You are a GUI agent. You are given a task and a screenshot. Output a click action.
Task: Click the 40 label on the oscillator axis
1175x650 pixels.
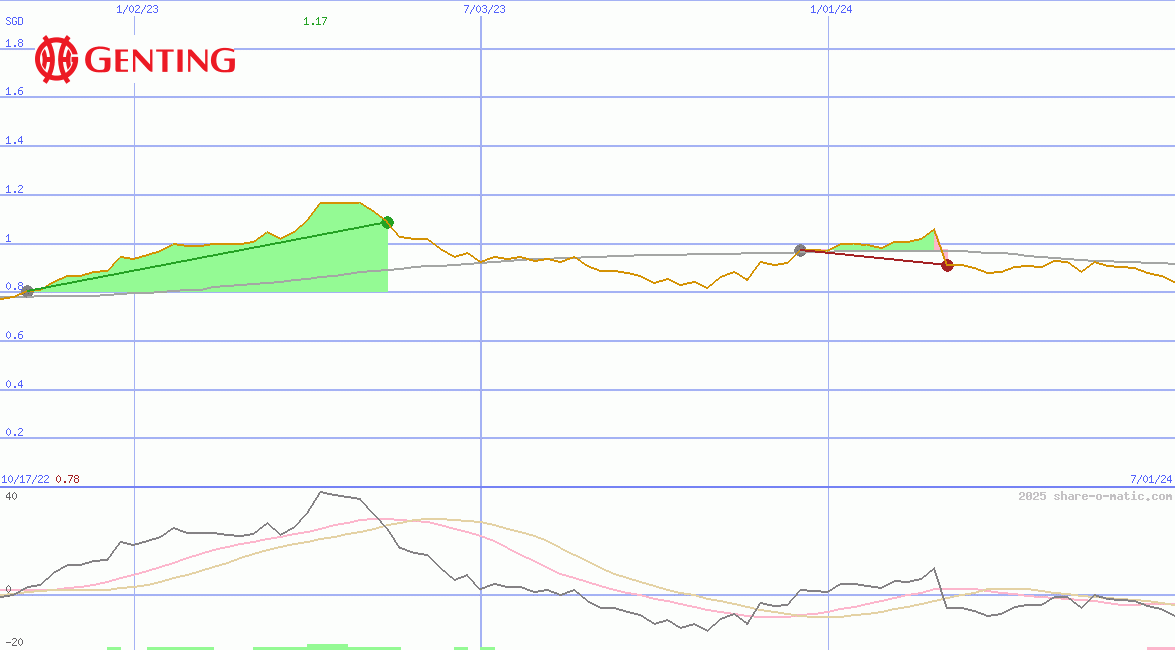point(11,496)
